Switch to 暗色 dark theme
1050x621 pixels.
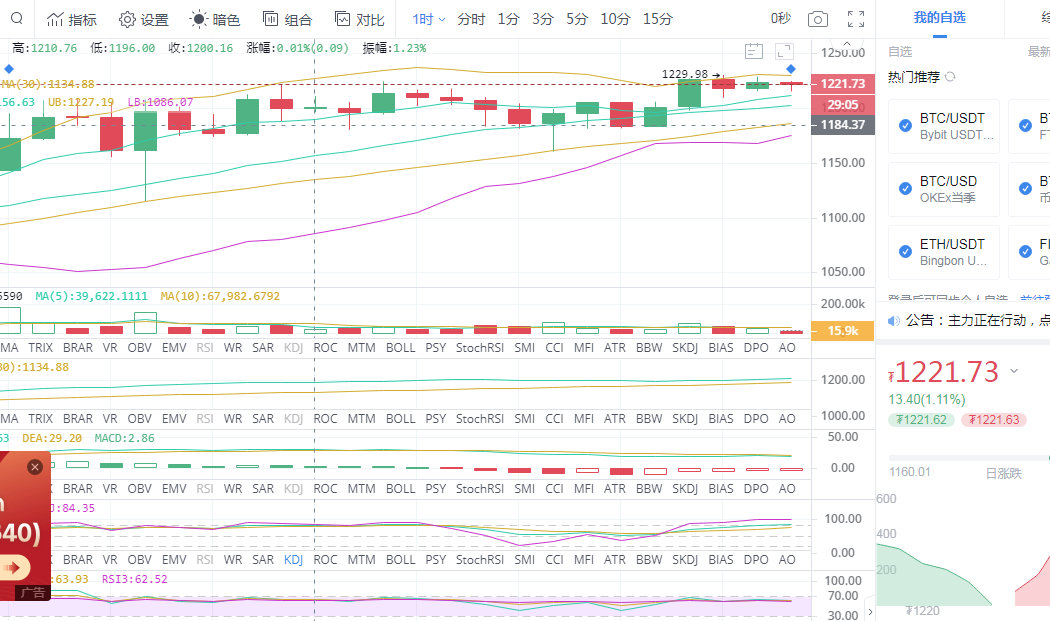point(215,20)
